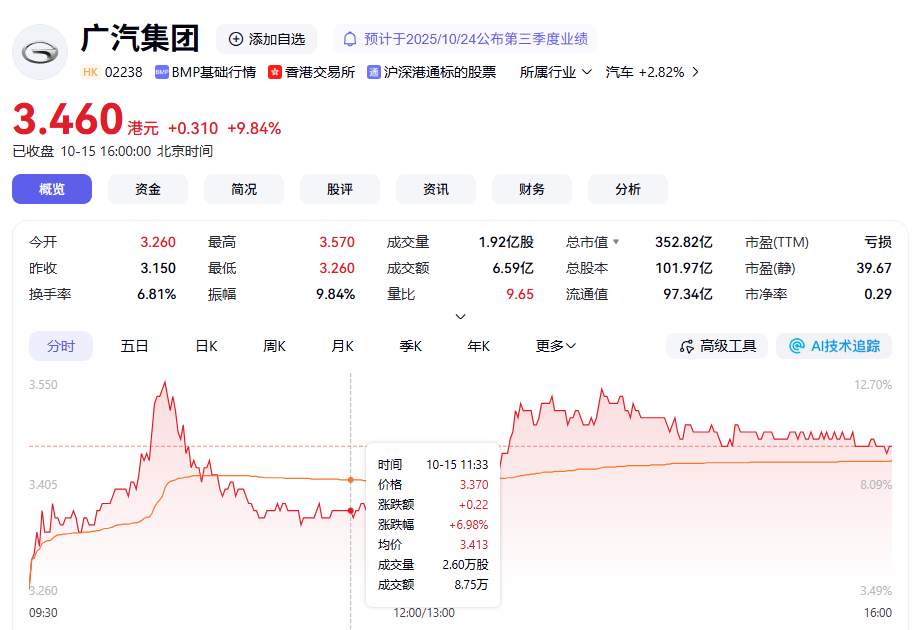Image resolution: width=919 pixels, height=630 pixels.
Task: Click the Hong Kong flag icon
Action: pos(275,72)
